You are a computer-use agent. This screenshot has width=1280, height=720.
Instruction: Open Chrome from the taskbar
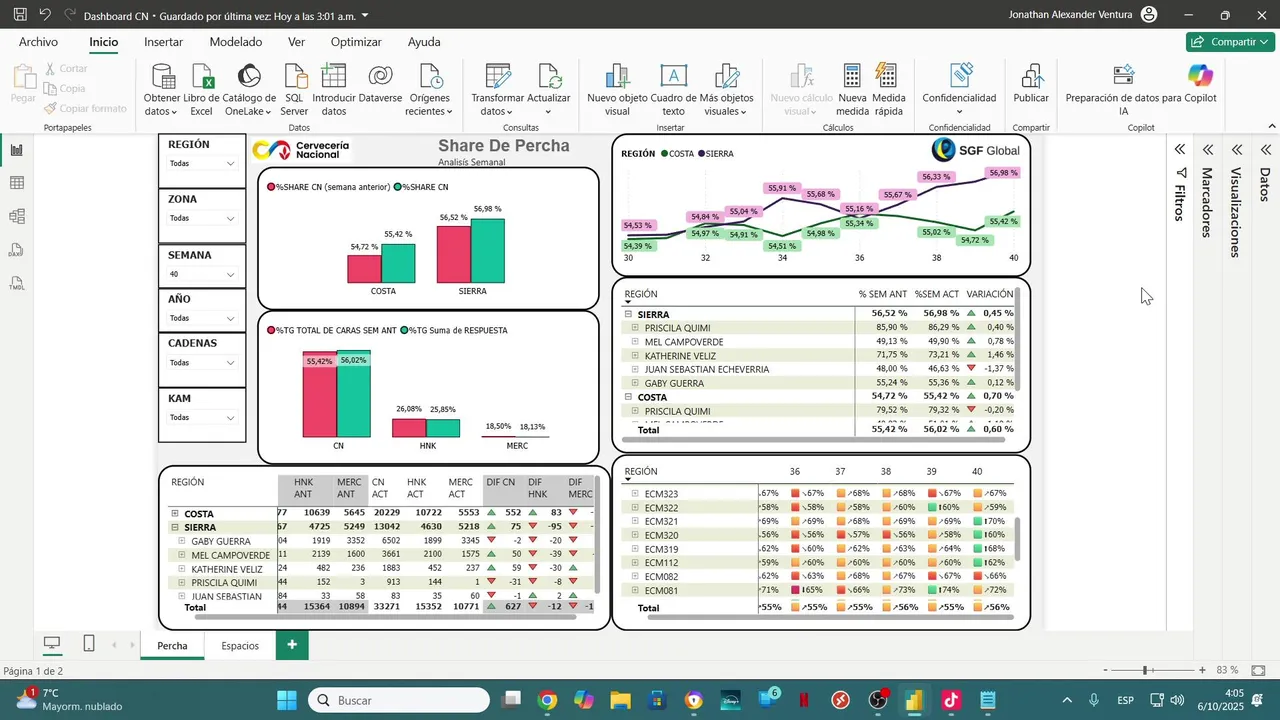[547, 700]
